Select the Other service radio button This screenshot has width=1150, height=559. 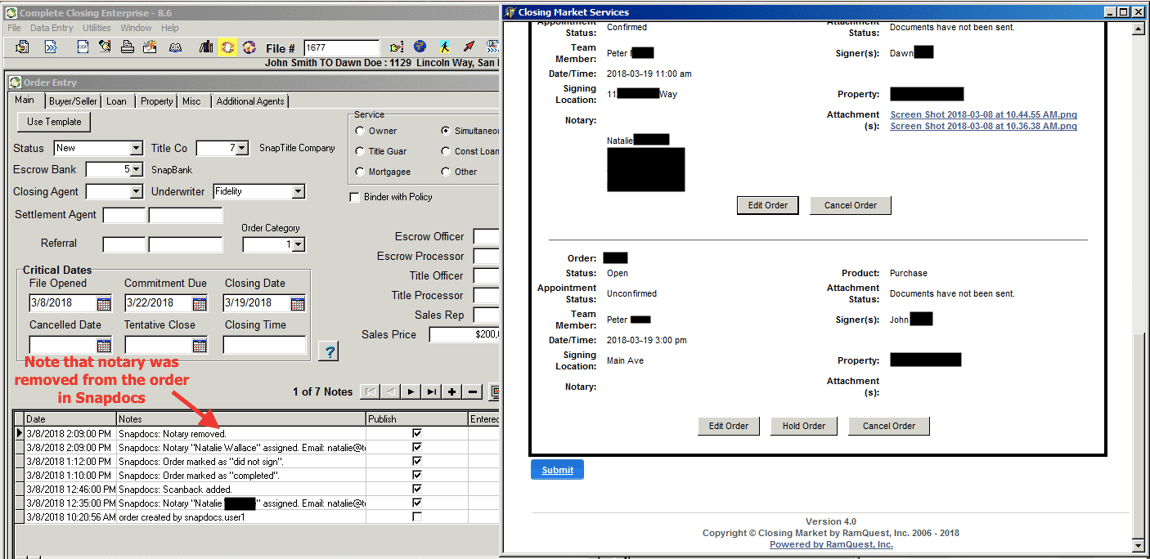click(445, 172)
